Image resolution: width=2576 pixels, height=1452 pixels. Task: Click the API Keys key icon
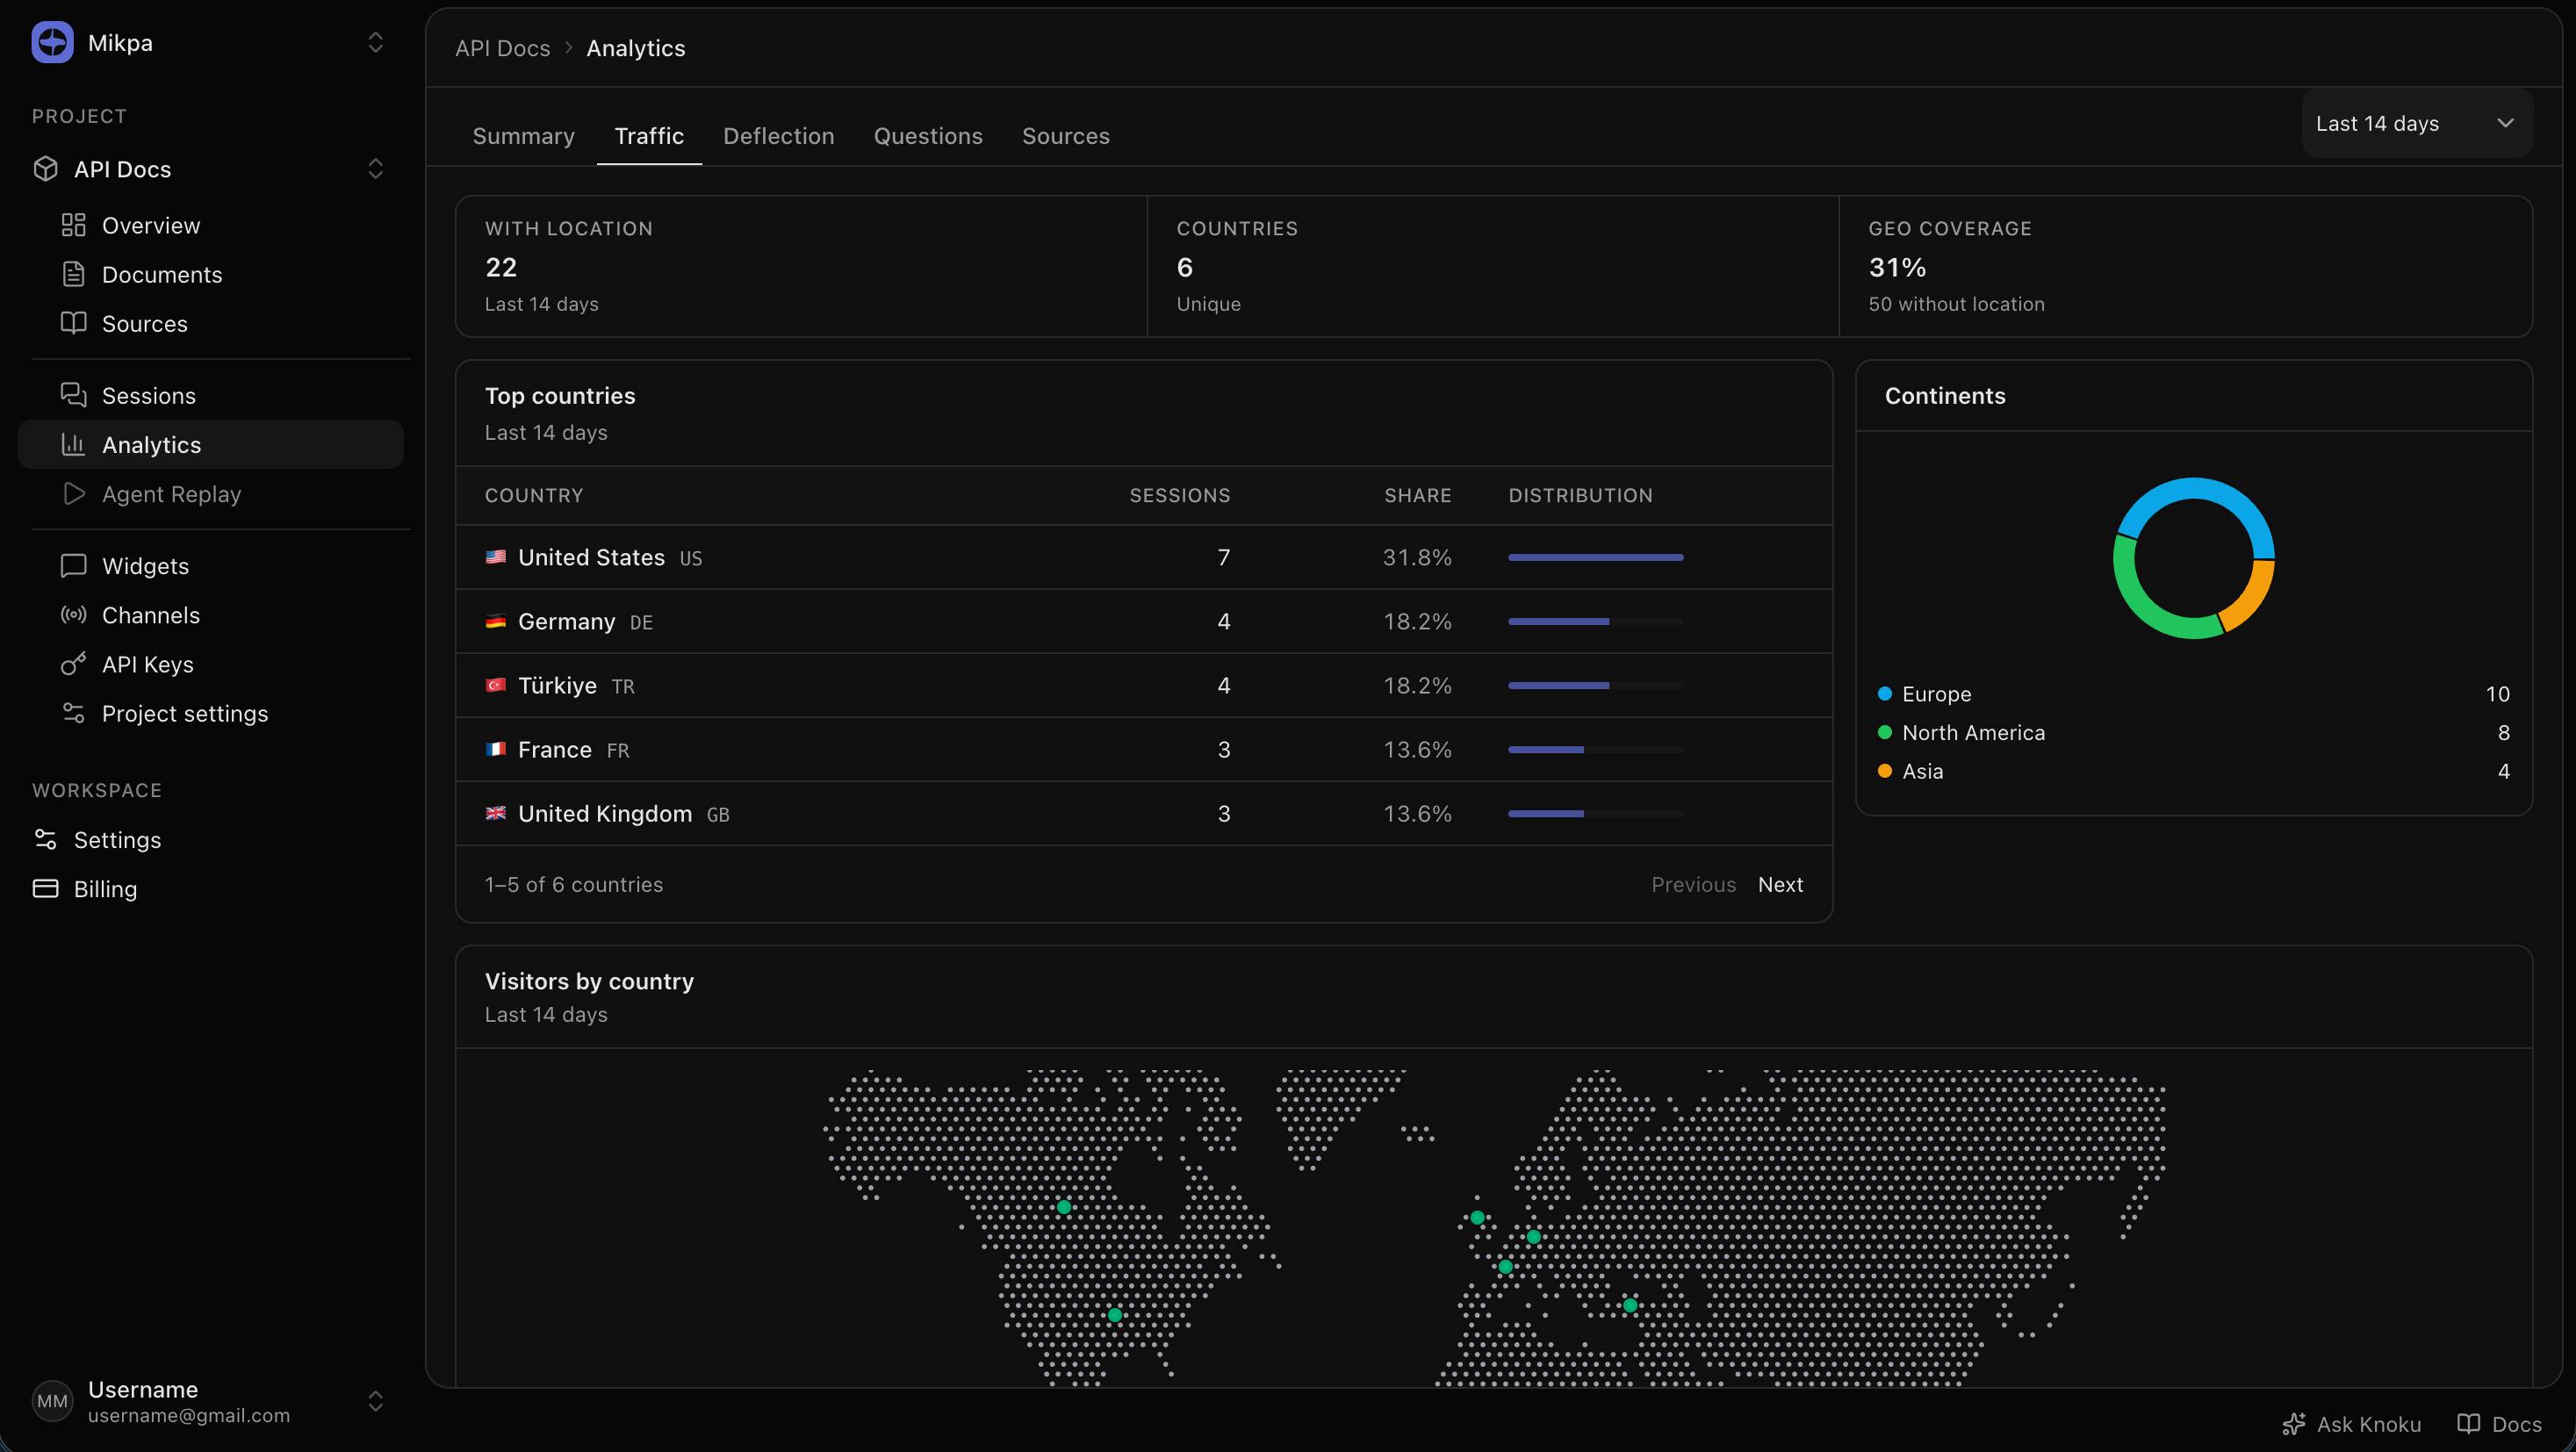[x=73, y=663]
